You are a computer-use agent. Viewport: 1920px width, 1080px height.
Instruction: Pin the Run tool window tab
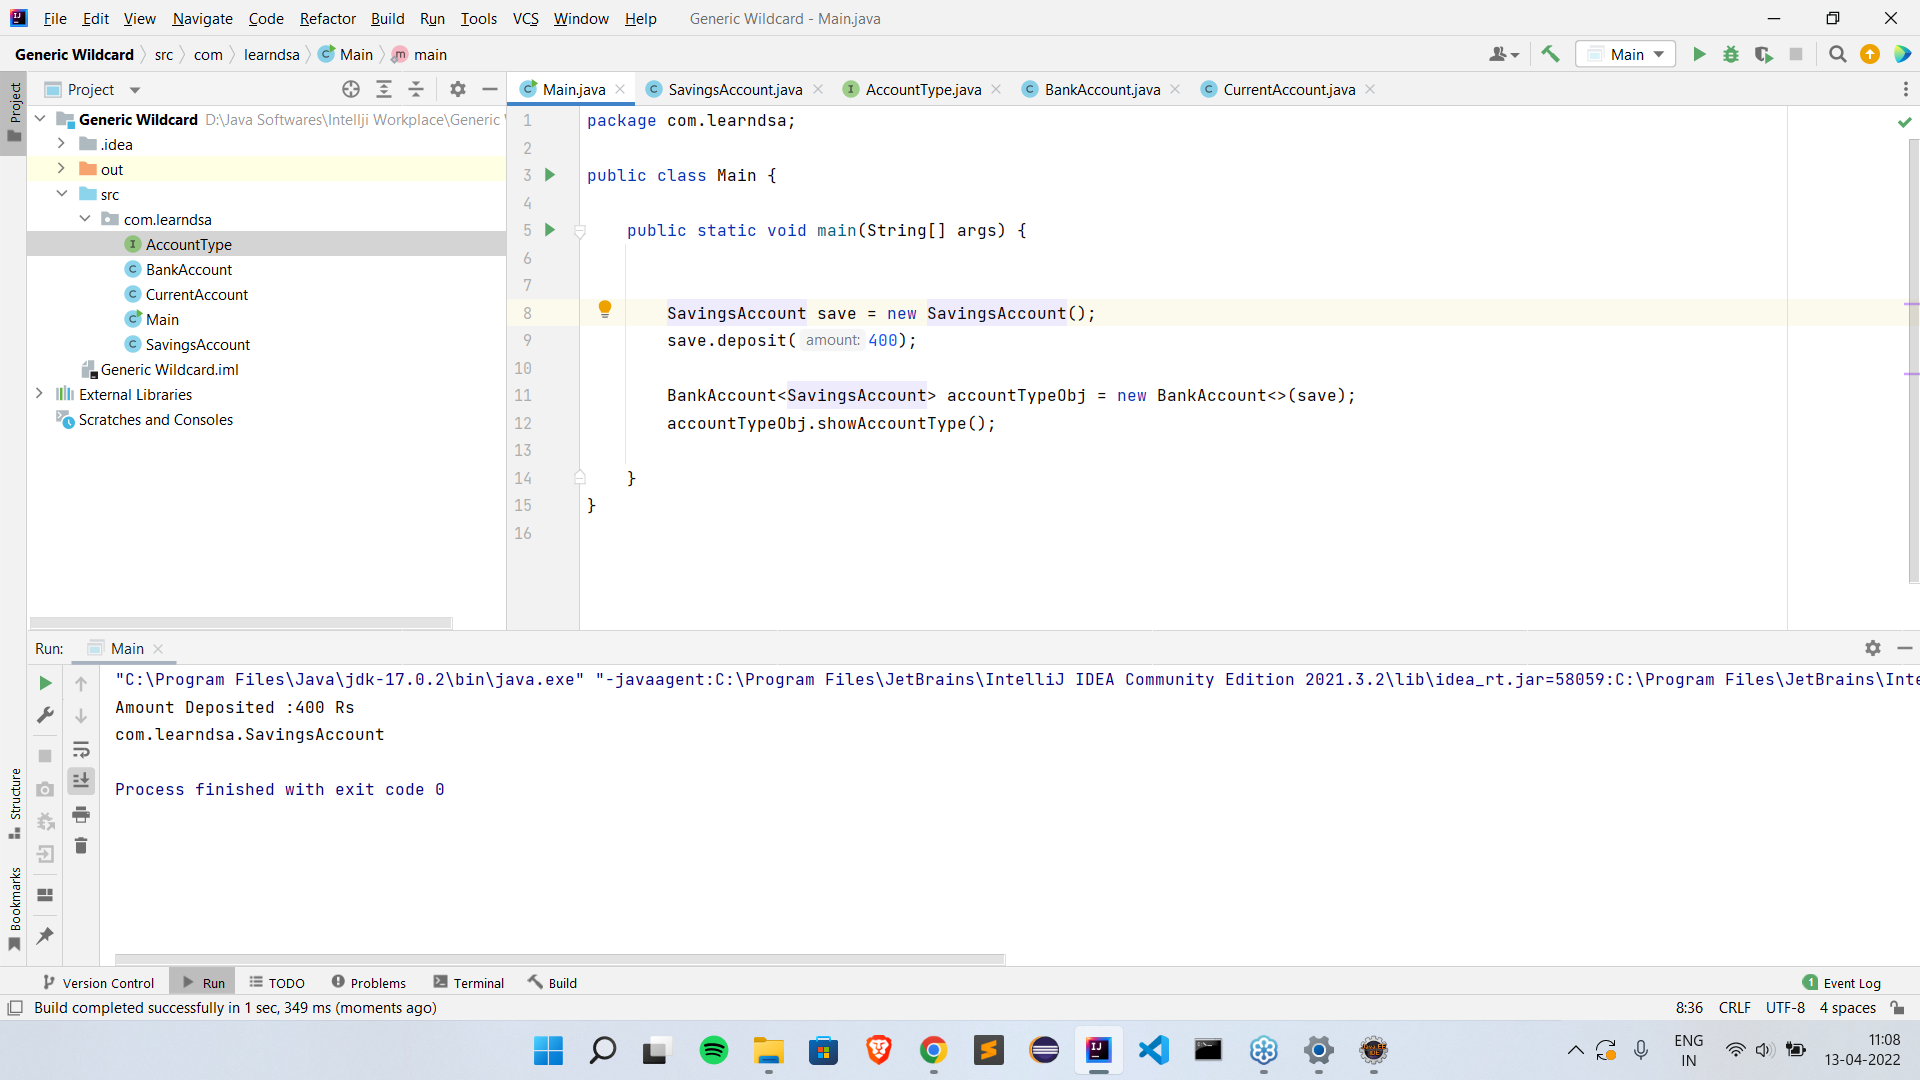click(x=44, y=936)
